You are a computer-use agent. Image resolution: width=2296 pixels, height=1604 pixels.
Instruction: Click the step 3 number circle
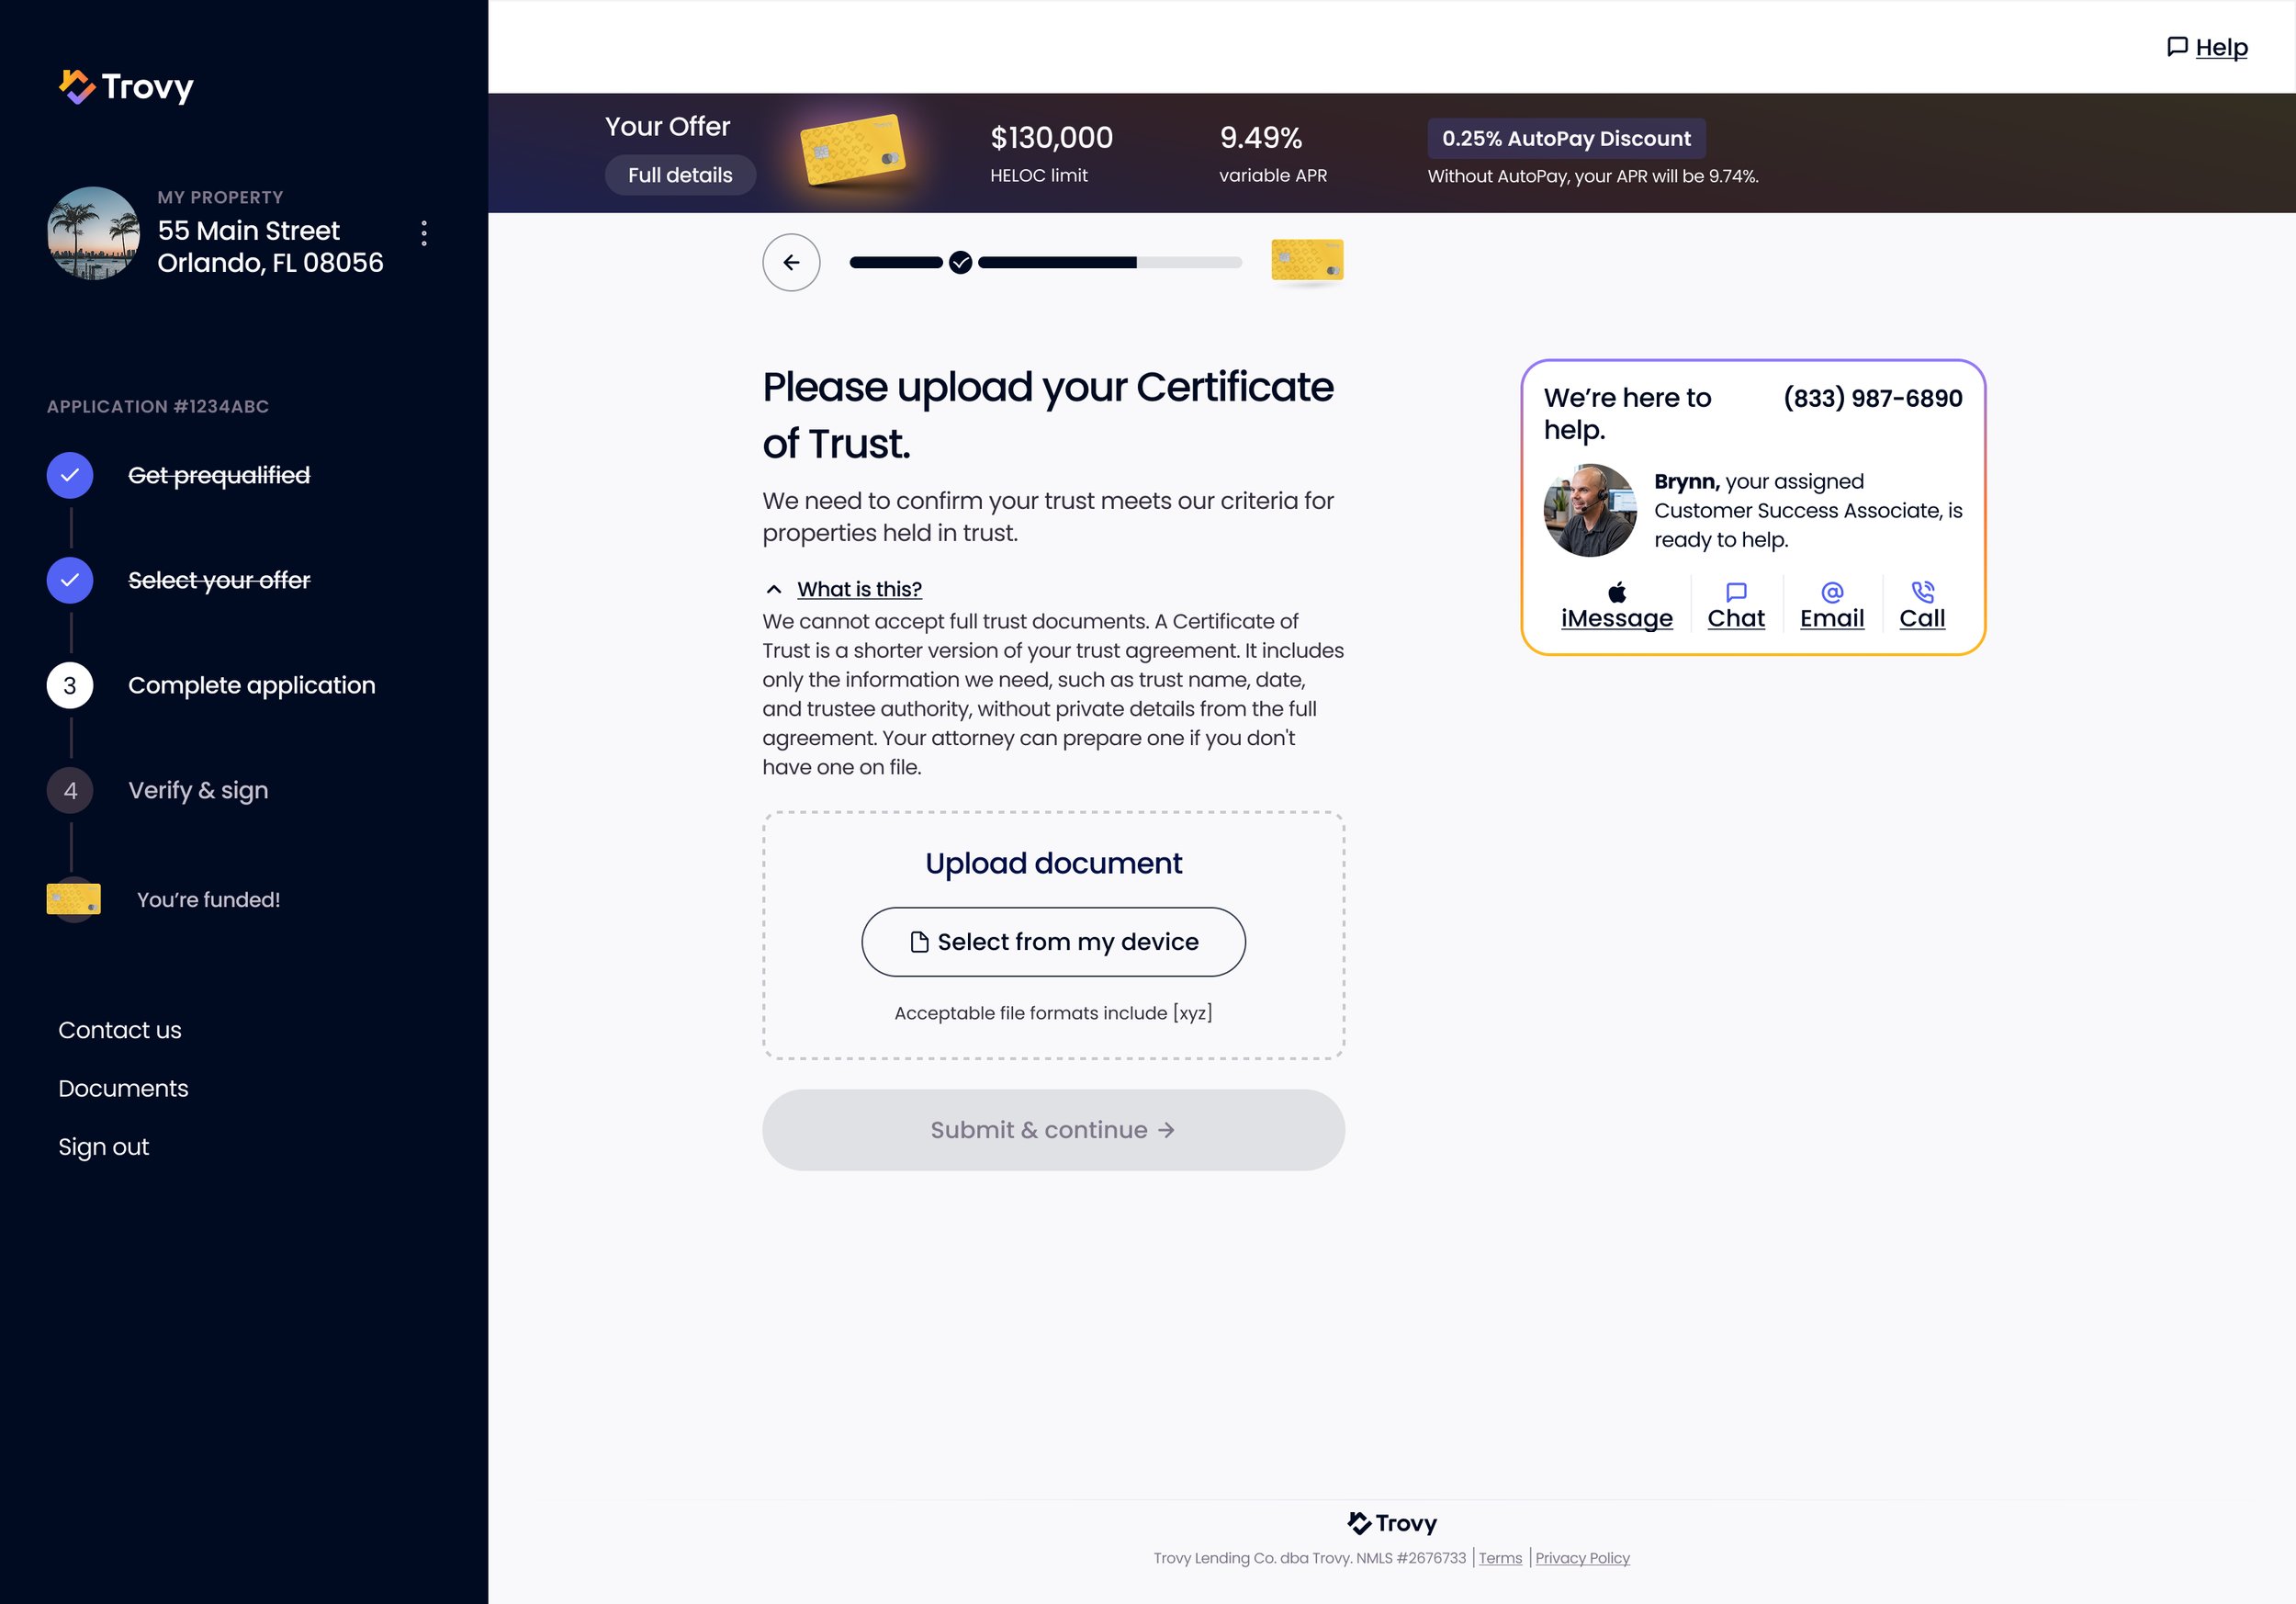click(x=70, y=685)
